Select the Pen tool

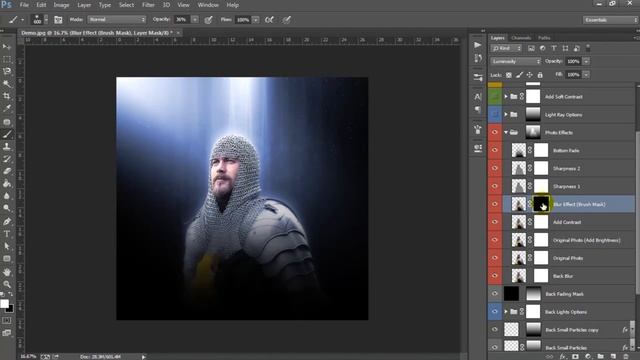7,222
